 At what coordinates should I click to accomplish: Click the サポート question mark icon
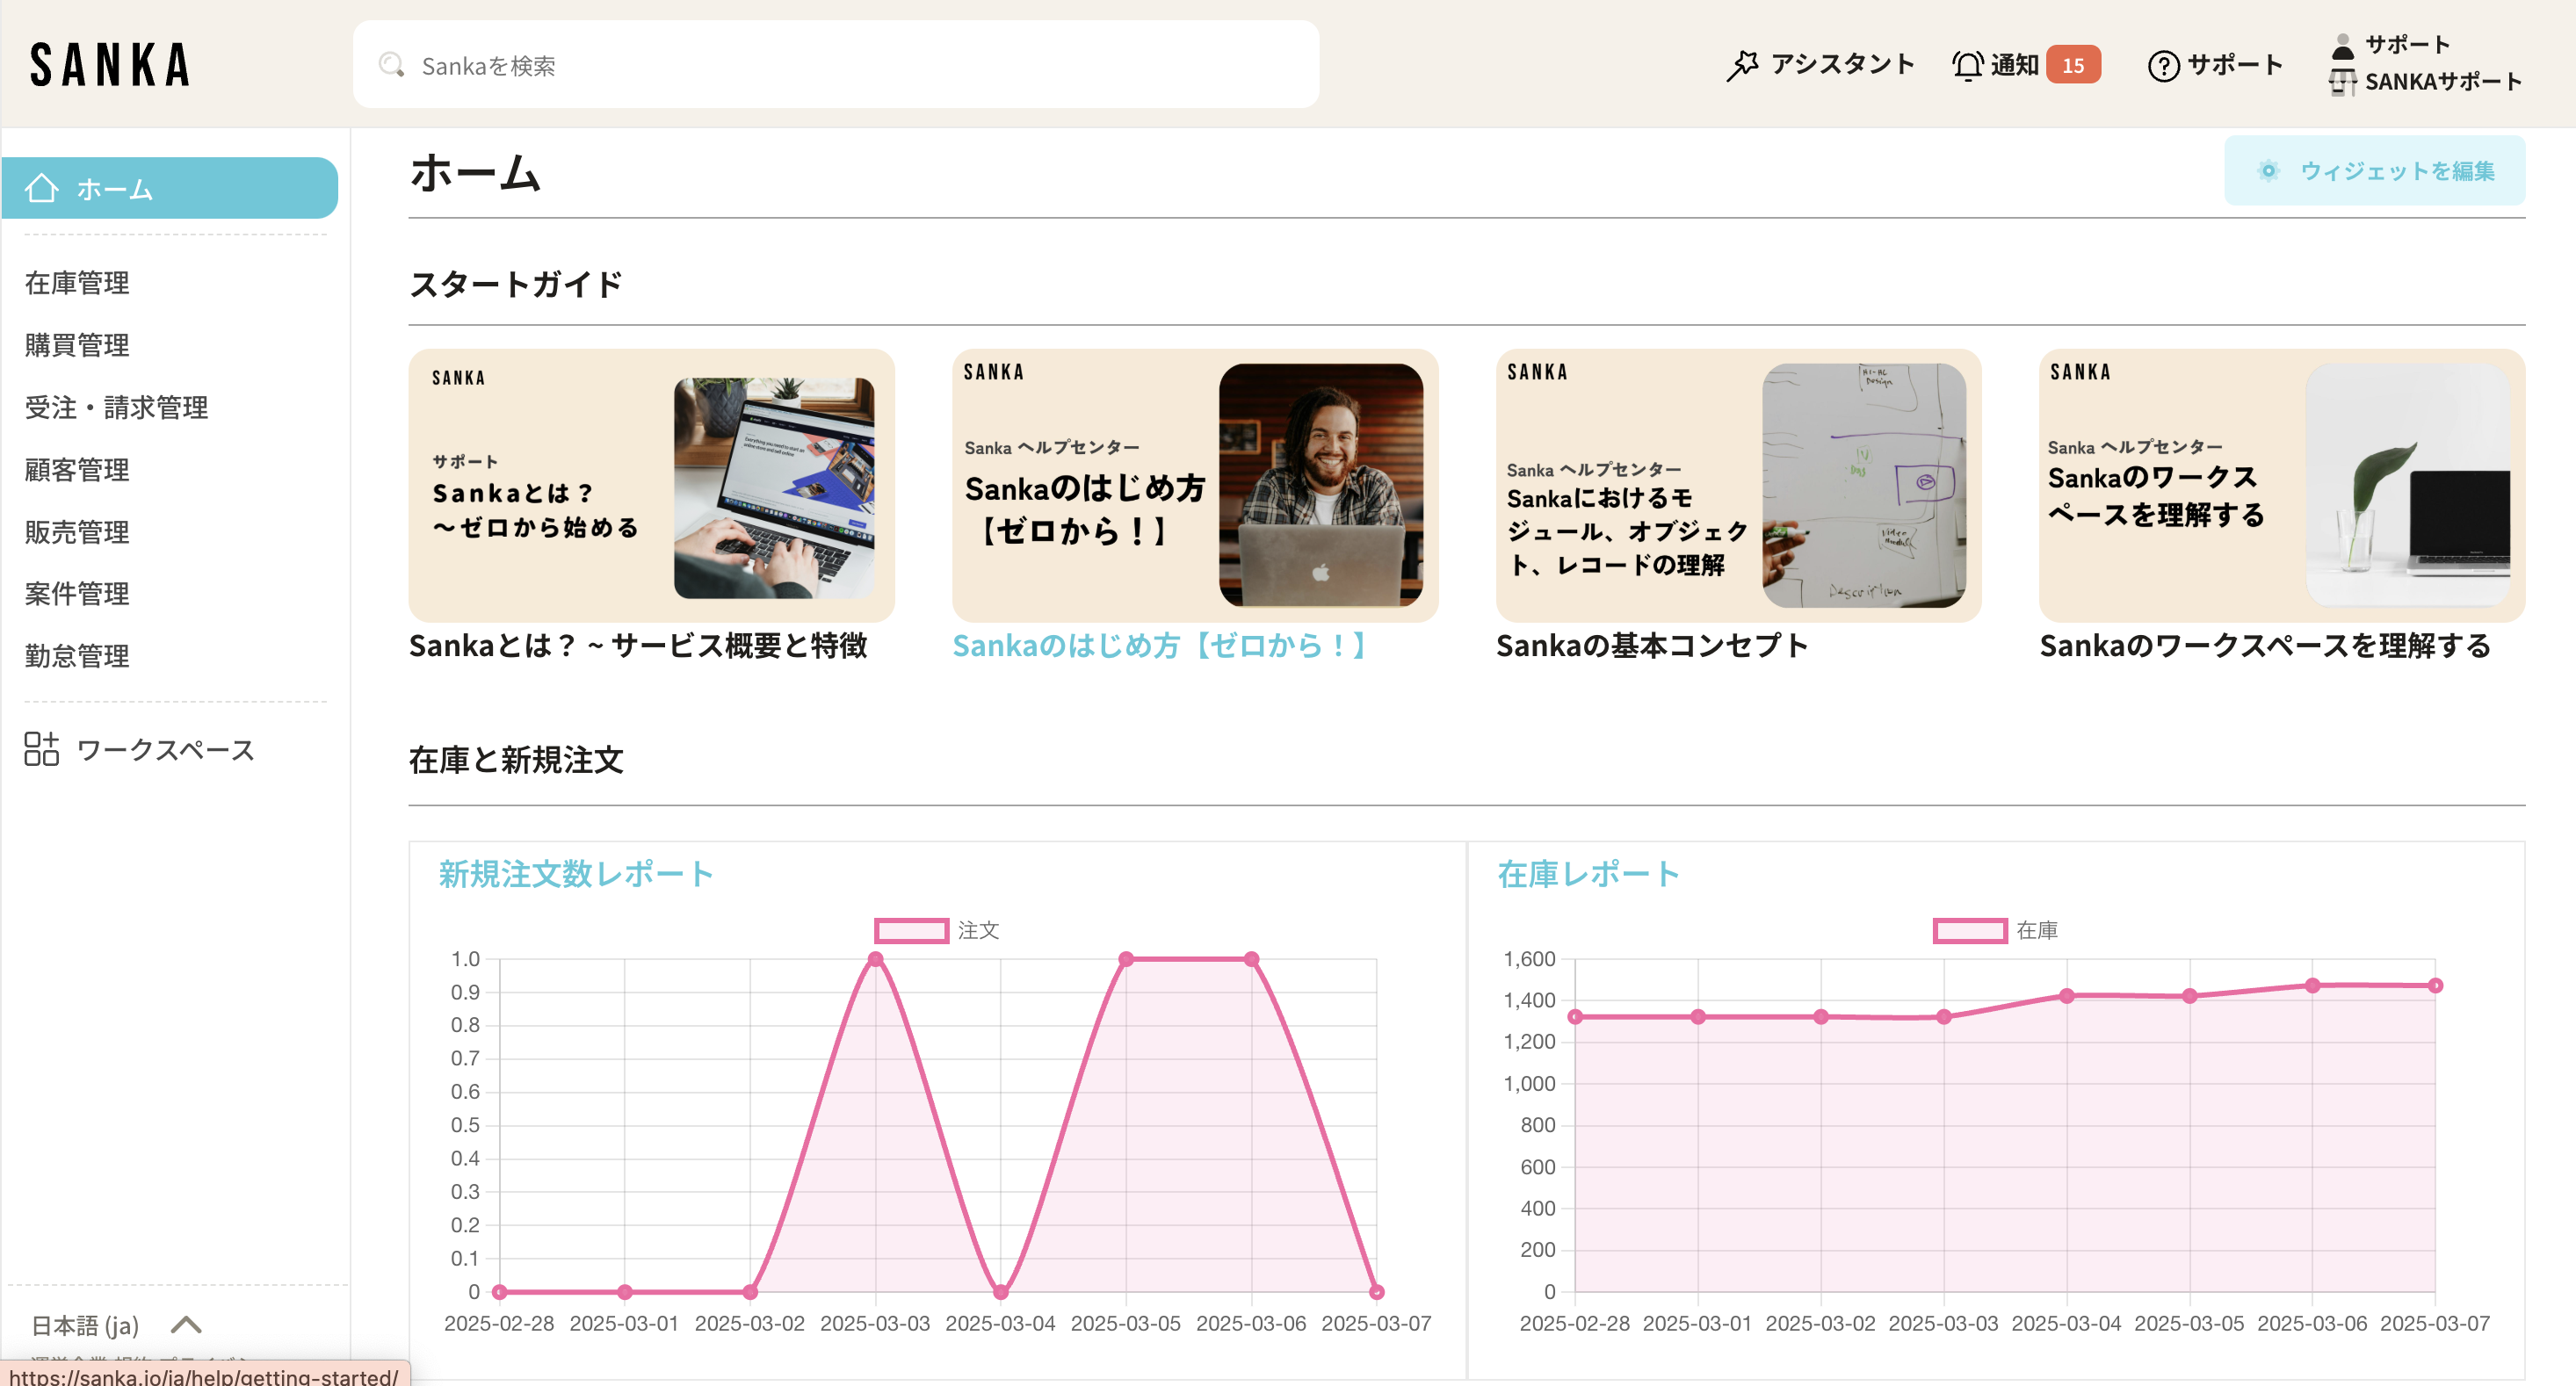tap(2163, 66)
